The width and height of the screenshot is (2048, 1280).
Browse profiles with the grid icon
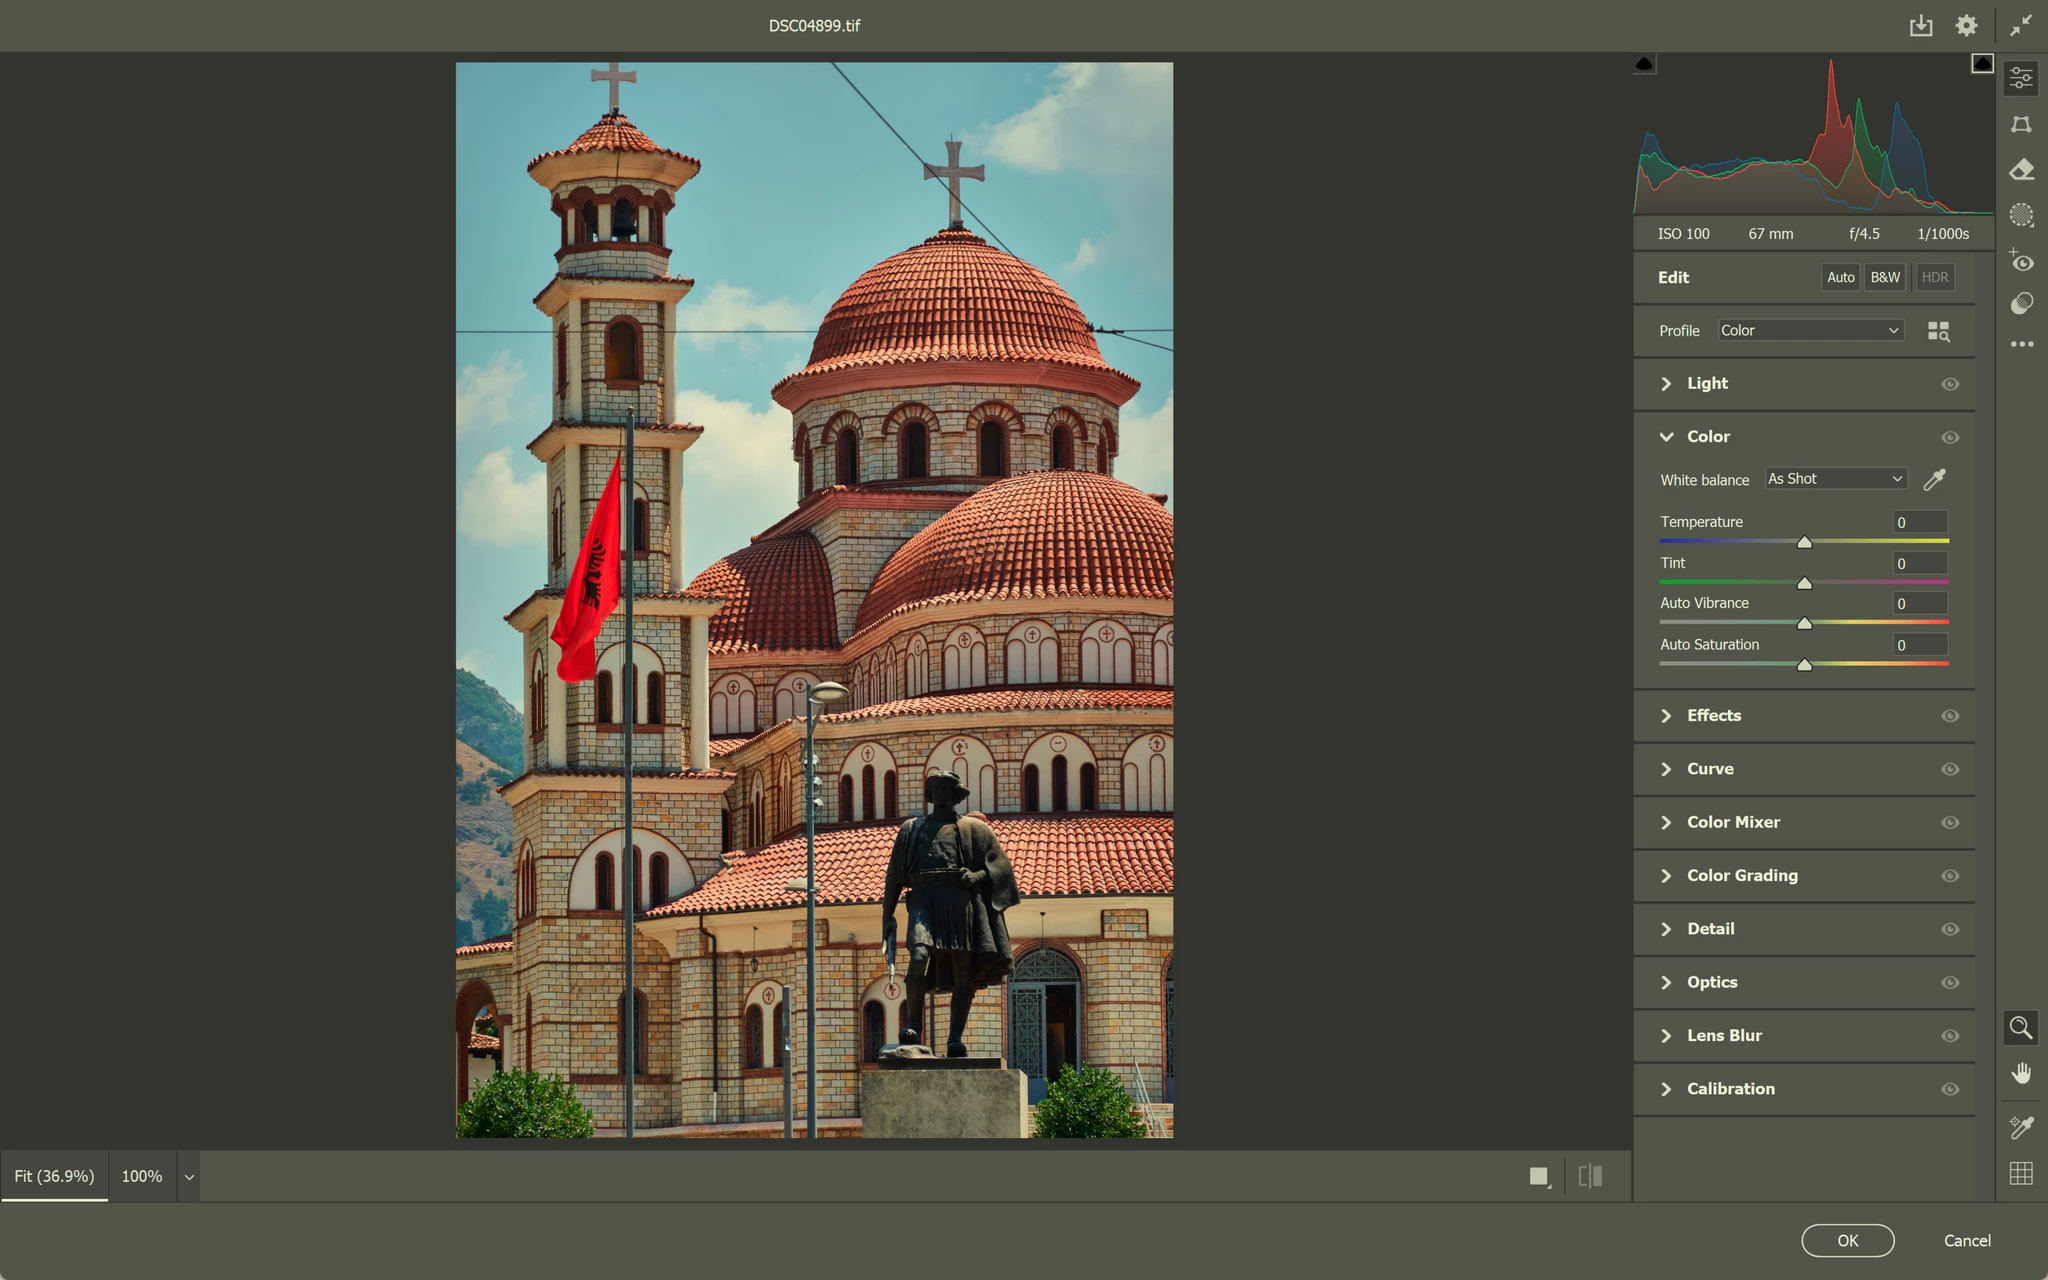click(1938, 331)
